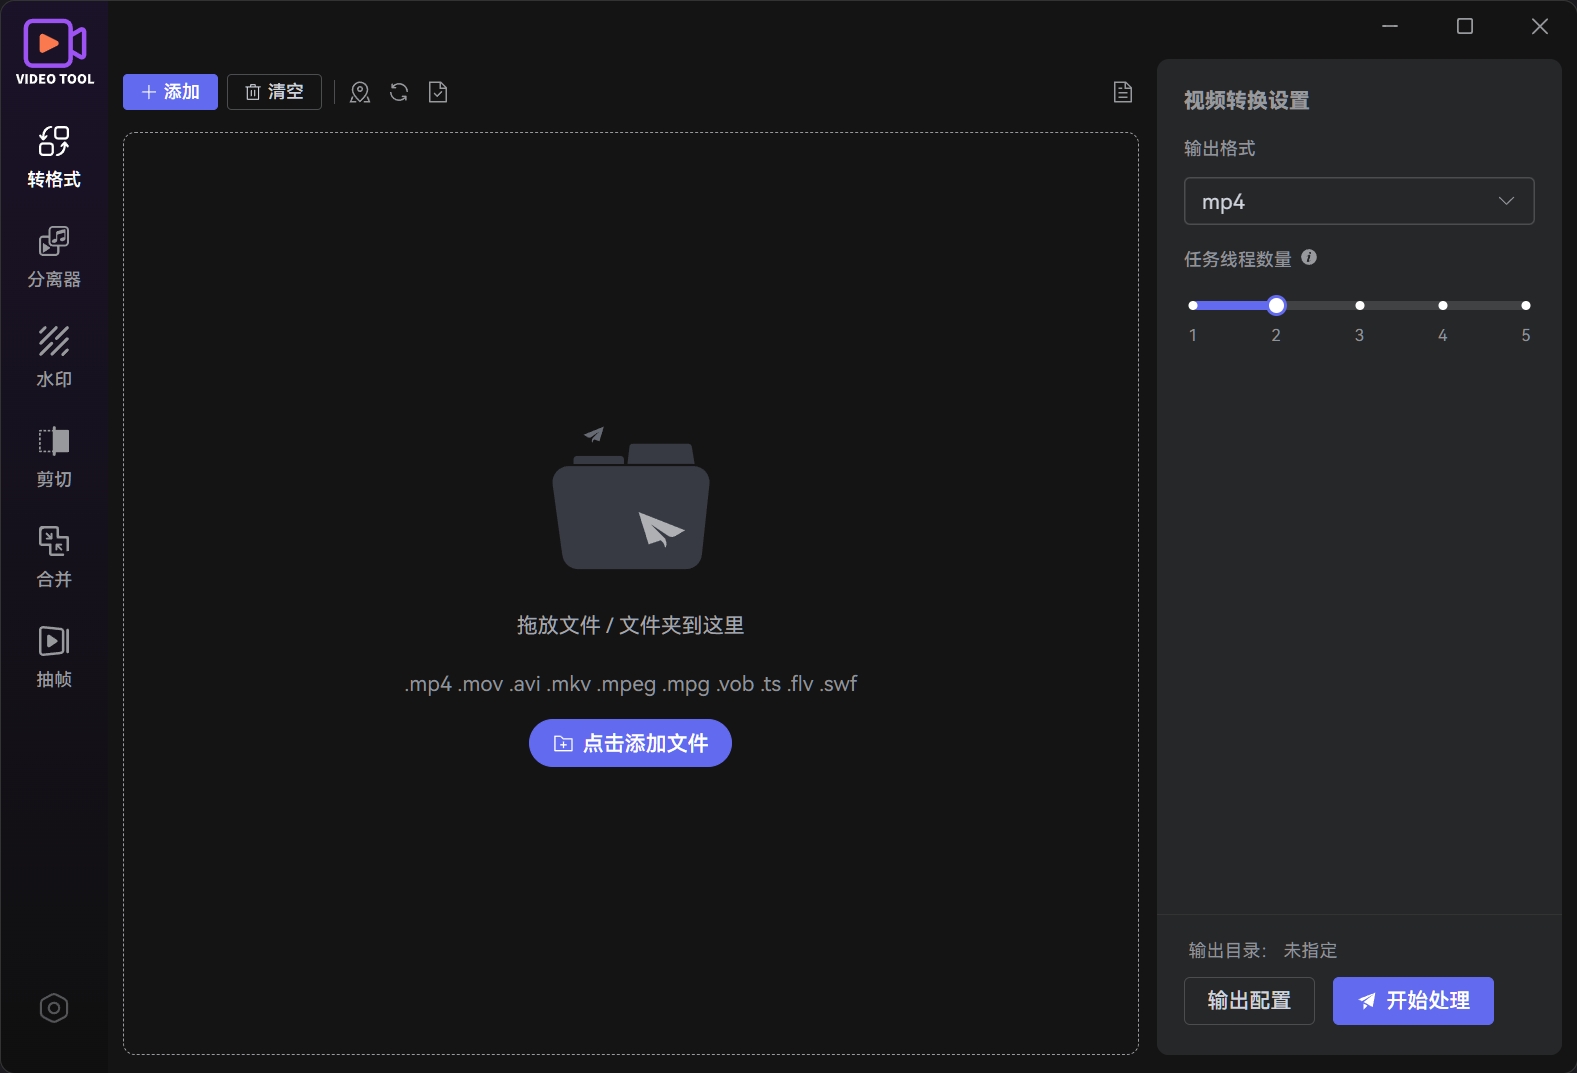Select the 剪切 (cut) tool
This screenshot has width=1577, height=1073.
(54, 457)
